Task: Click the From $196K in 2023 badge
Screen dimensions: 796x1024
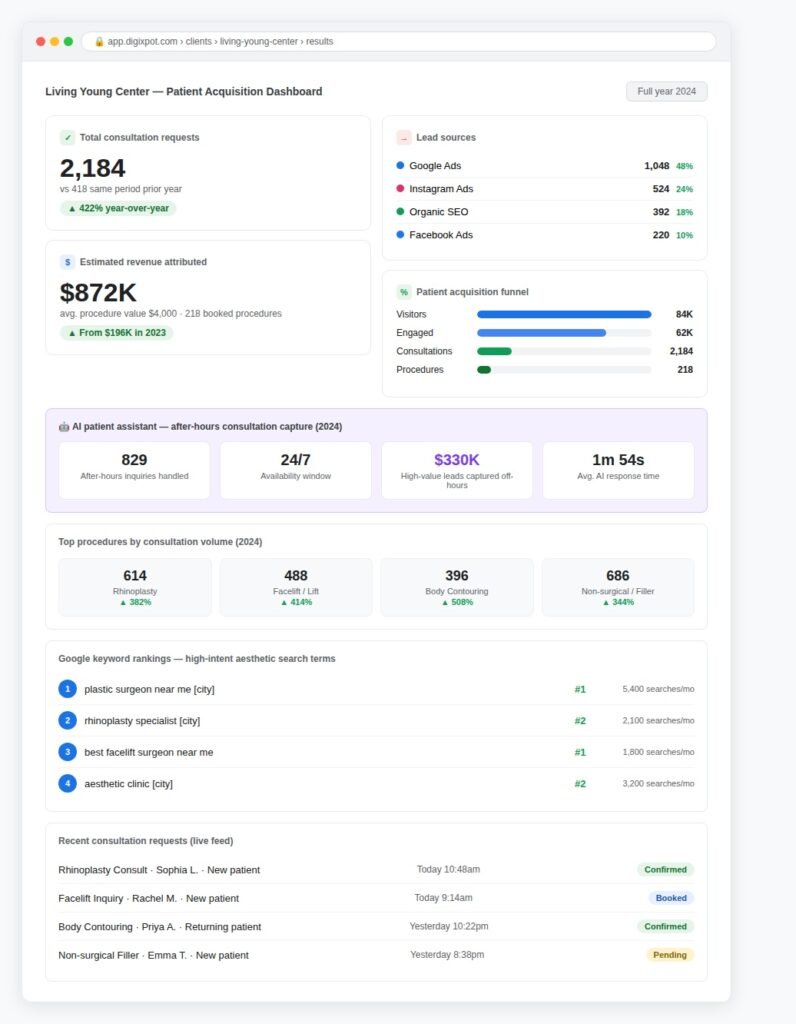Action: pyautogui.click(x=116, y=332)
